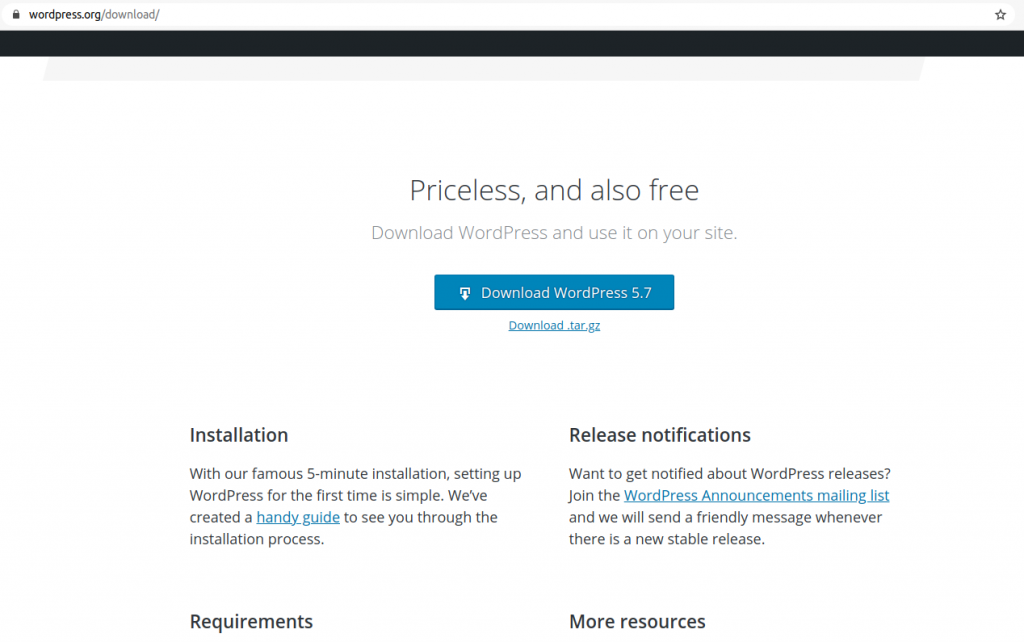Open the Download .tar.gz link
The width and height of the screenshot is (1024, 642).
click(x=554, y=324)
